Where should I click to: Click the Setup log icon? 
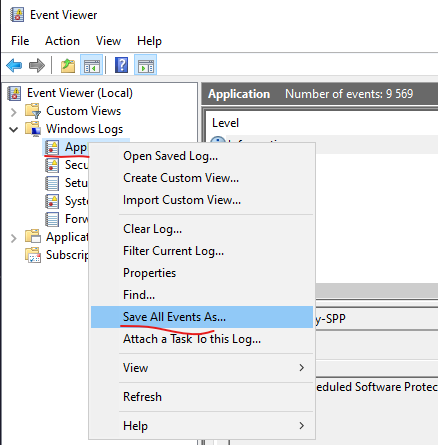(52, 183)
